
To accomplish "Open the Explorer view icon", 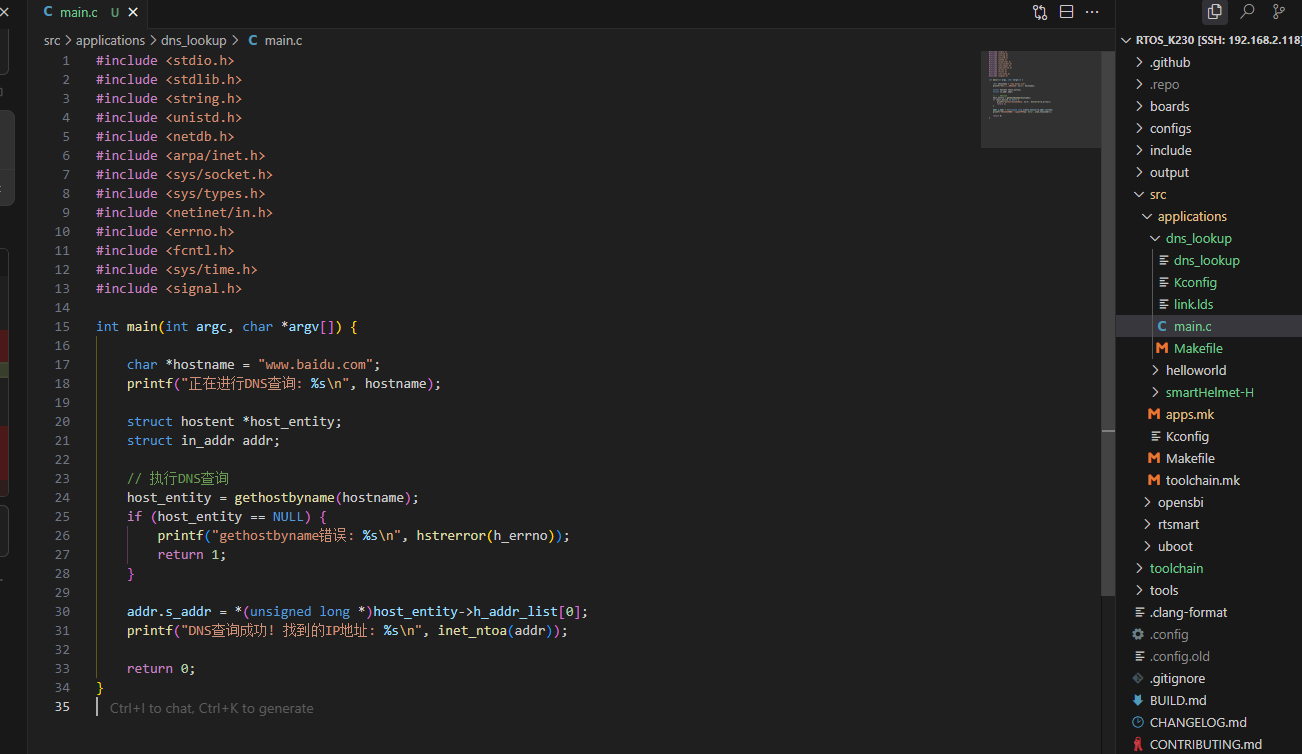I will click(1214, 12).
